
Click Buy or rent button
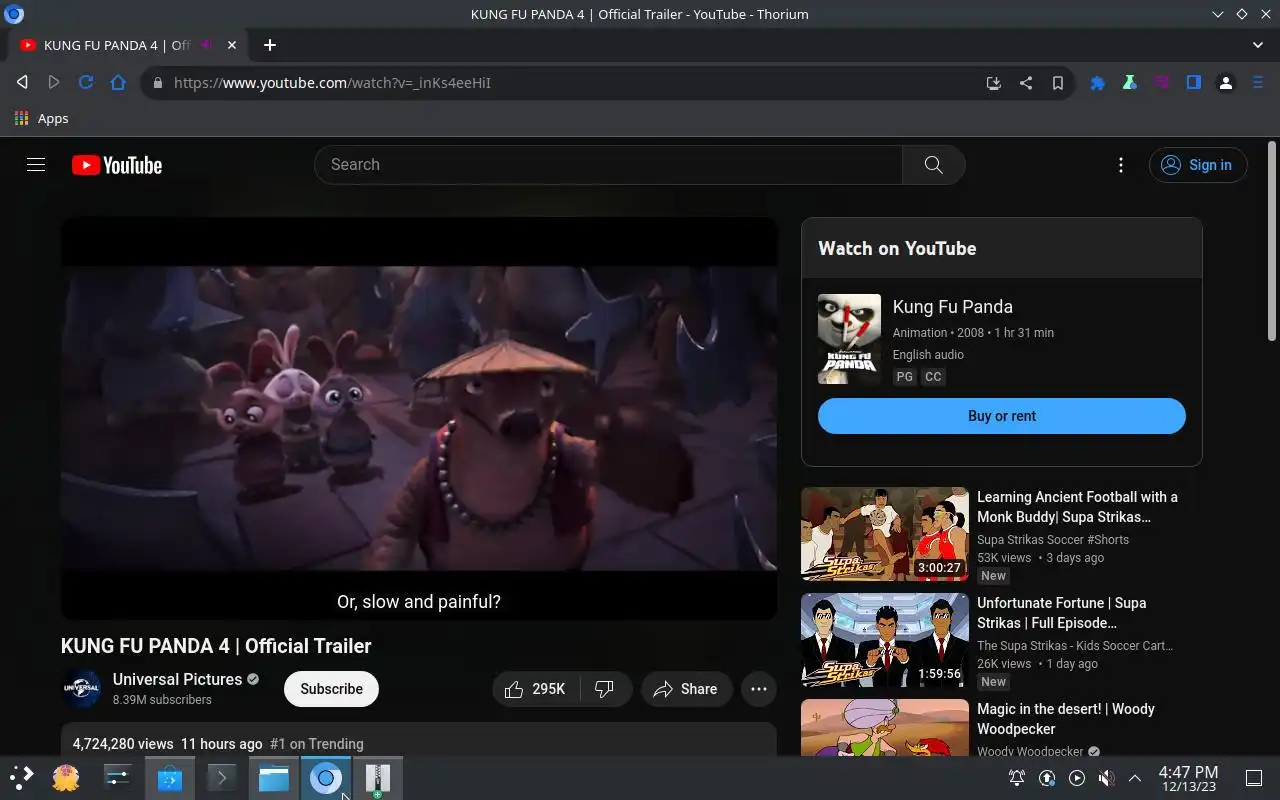[x=1002, y=416]
